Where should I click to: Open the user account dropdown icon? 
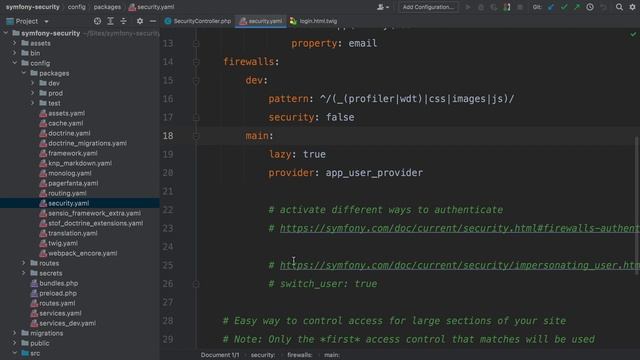[x=382, y=7]
